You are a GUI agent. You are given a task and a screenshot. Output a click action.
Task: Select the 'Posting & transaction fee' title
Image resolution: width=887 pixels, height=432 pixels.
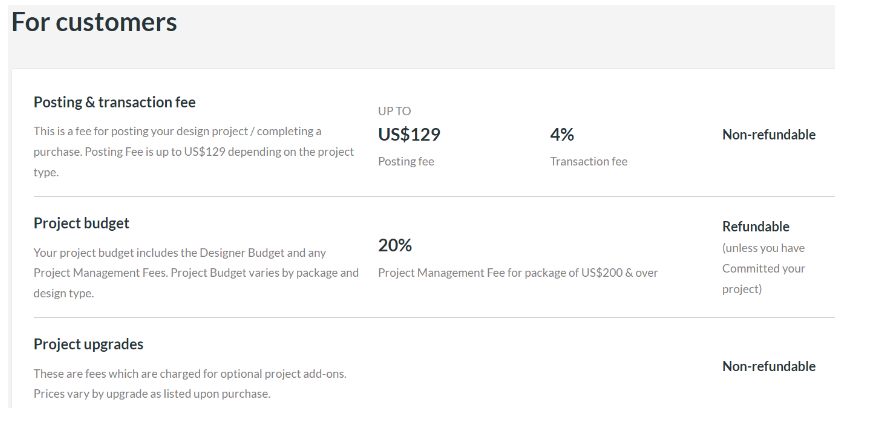tap(114, 102)
